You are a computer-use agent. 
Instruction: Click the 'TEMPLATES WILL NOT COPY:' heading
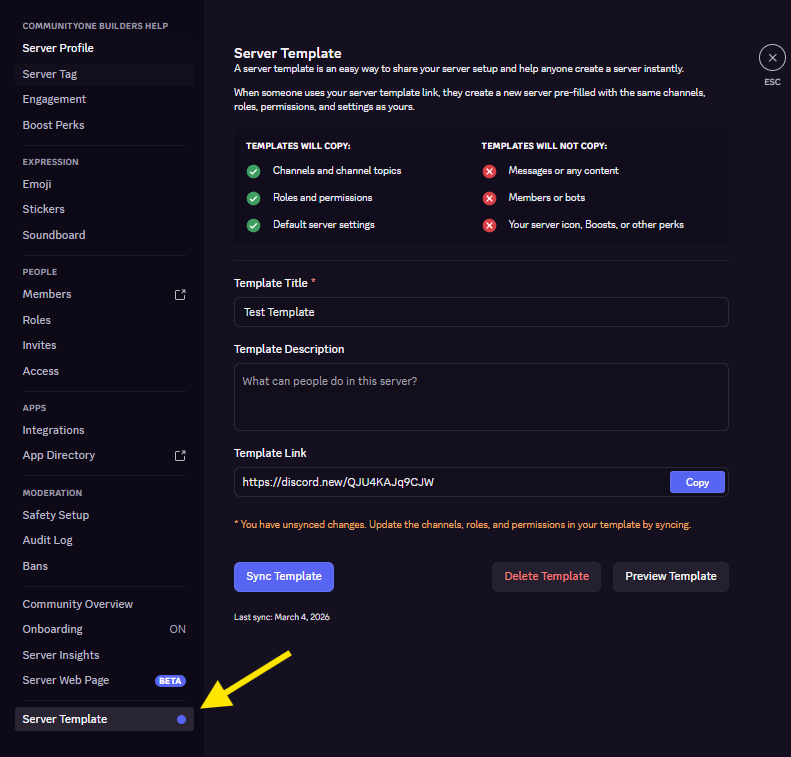544,146
